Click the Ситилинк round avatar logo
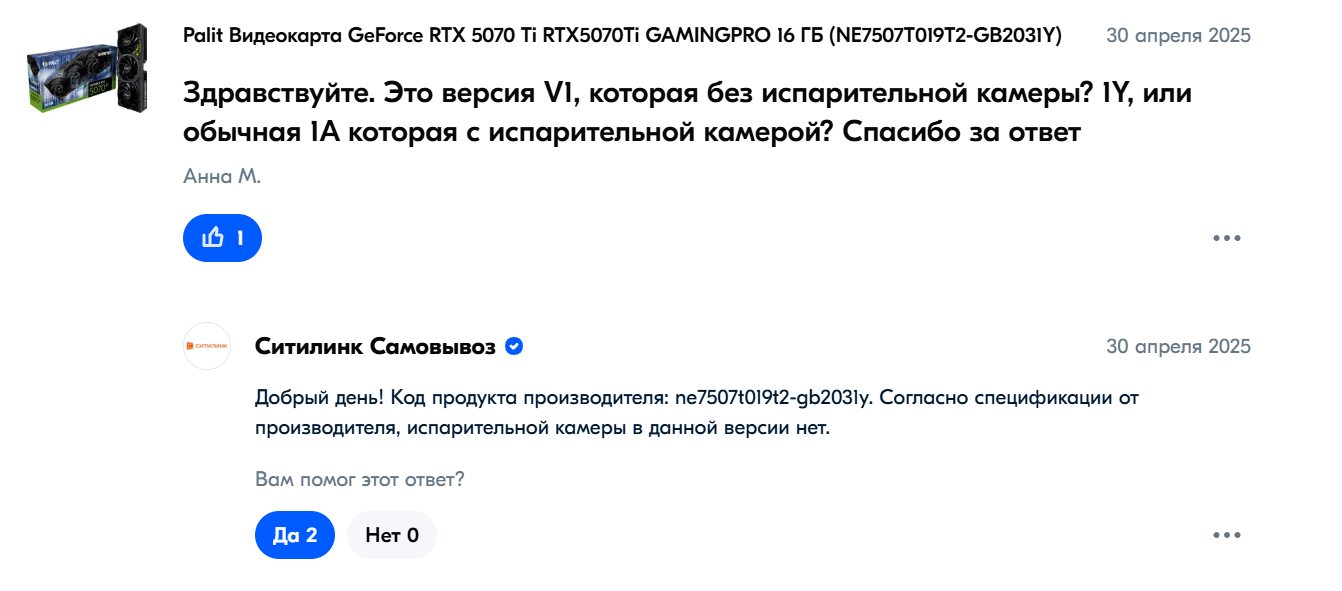The image size is (1342, 591). point(207,346)
